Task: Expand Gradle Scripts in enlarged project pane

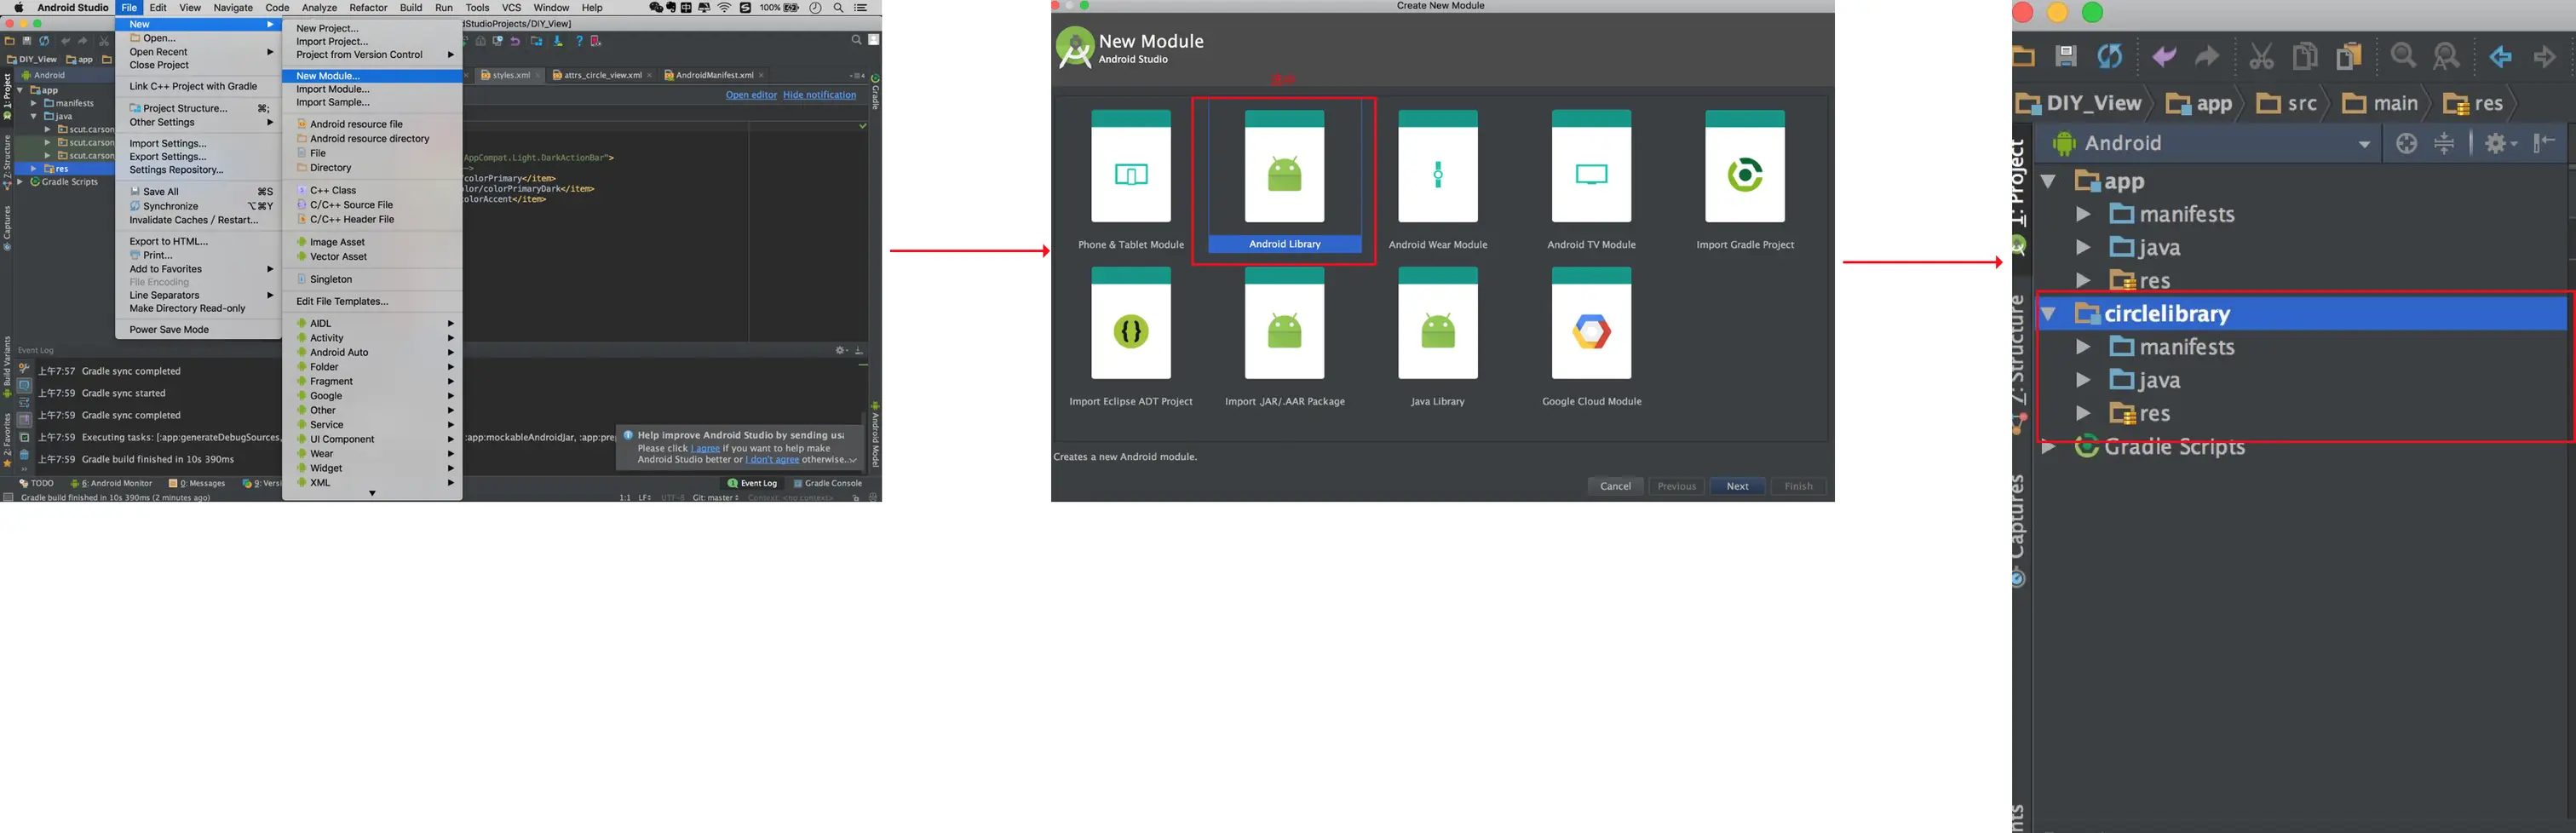Action: point(2048,447)
